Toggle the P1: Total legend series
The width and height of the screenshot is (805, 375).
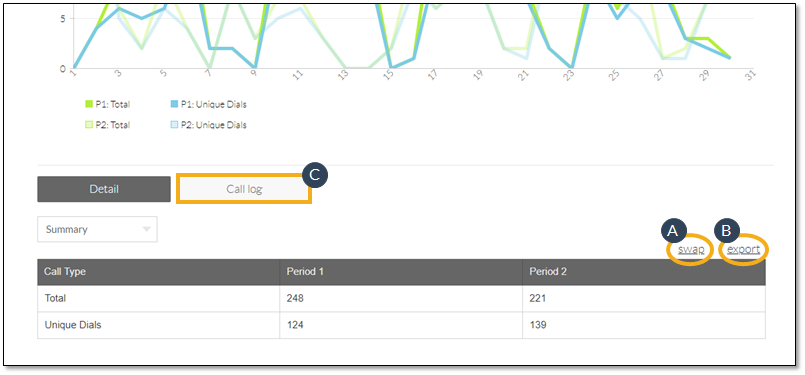107,104
